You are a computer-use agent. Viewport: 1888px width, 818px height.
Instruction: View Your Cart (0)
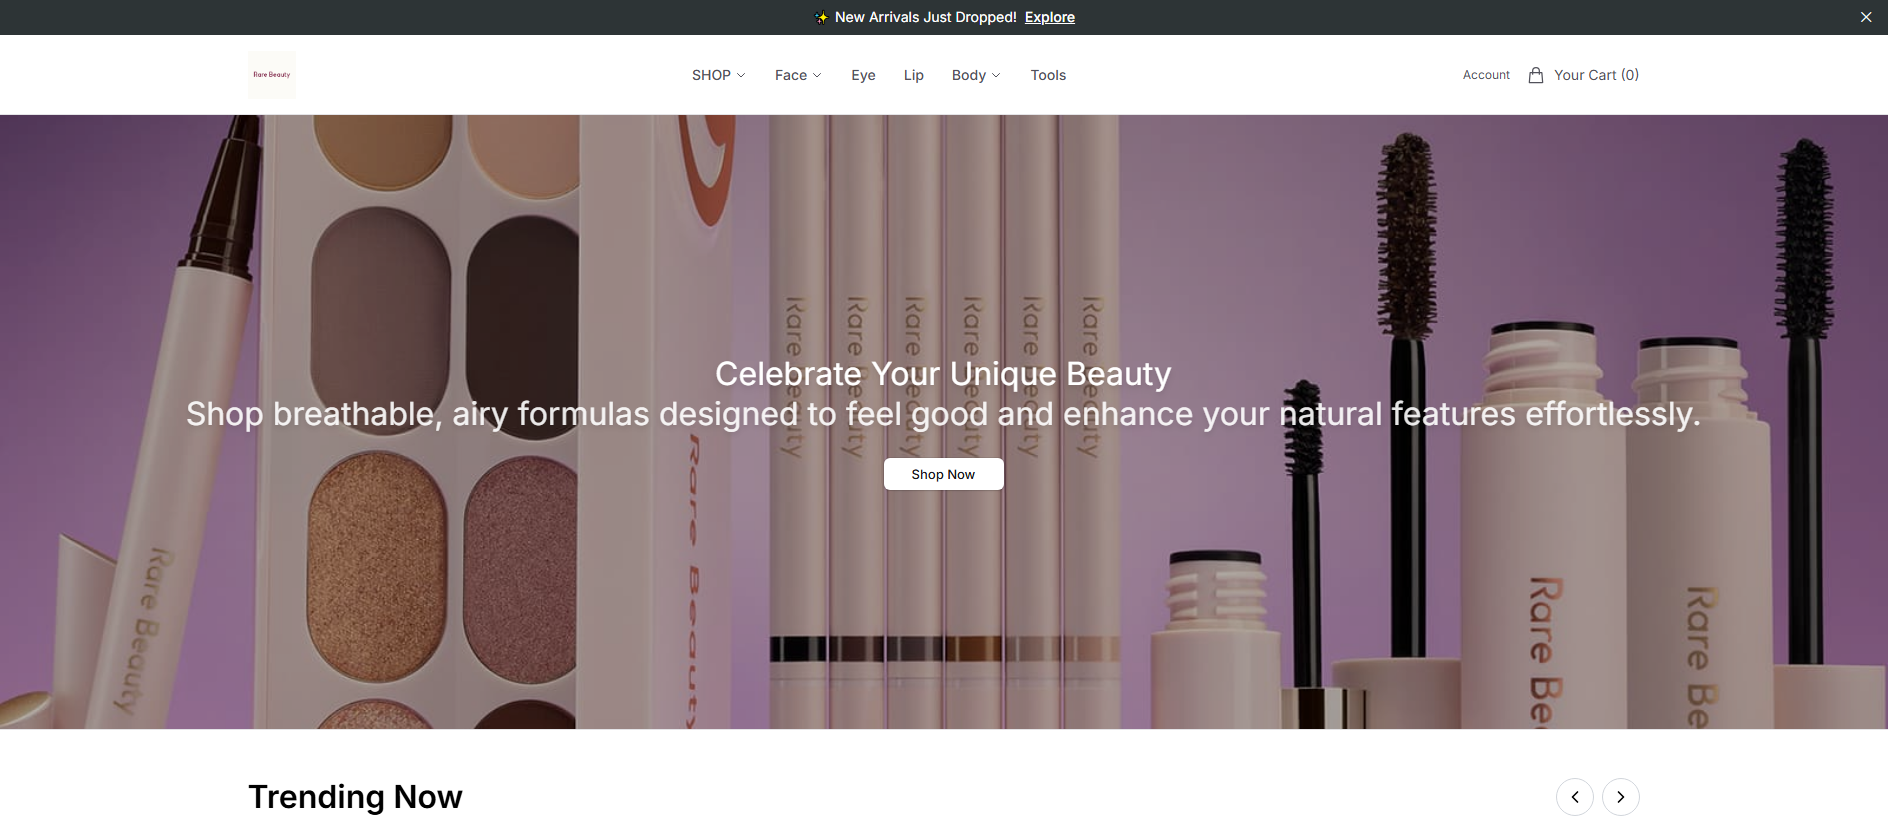tap(1596, 75)
